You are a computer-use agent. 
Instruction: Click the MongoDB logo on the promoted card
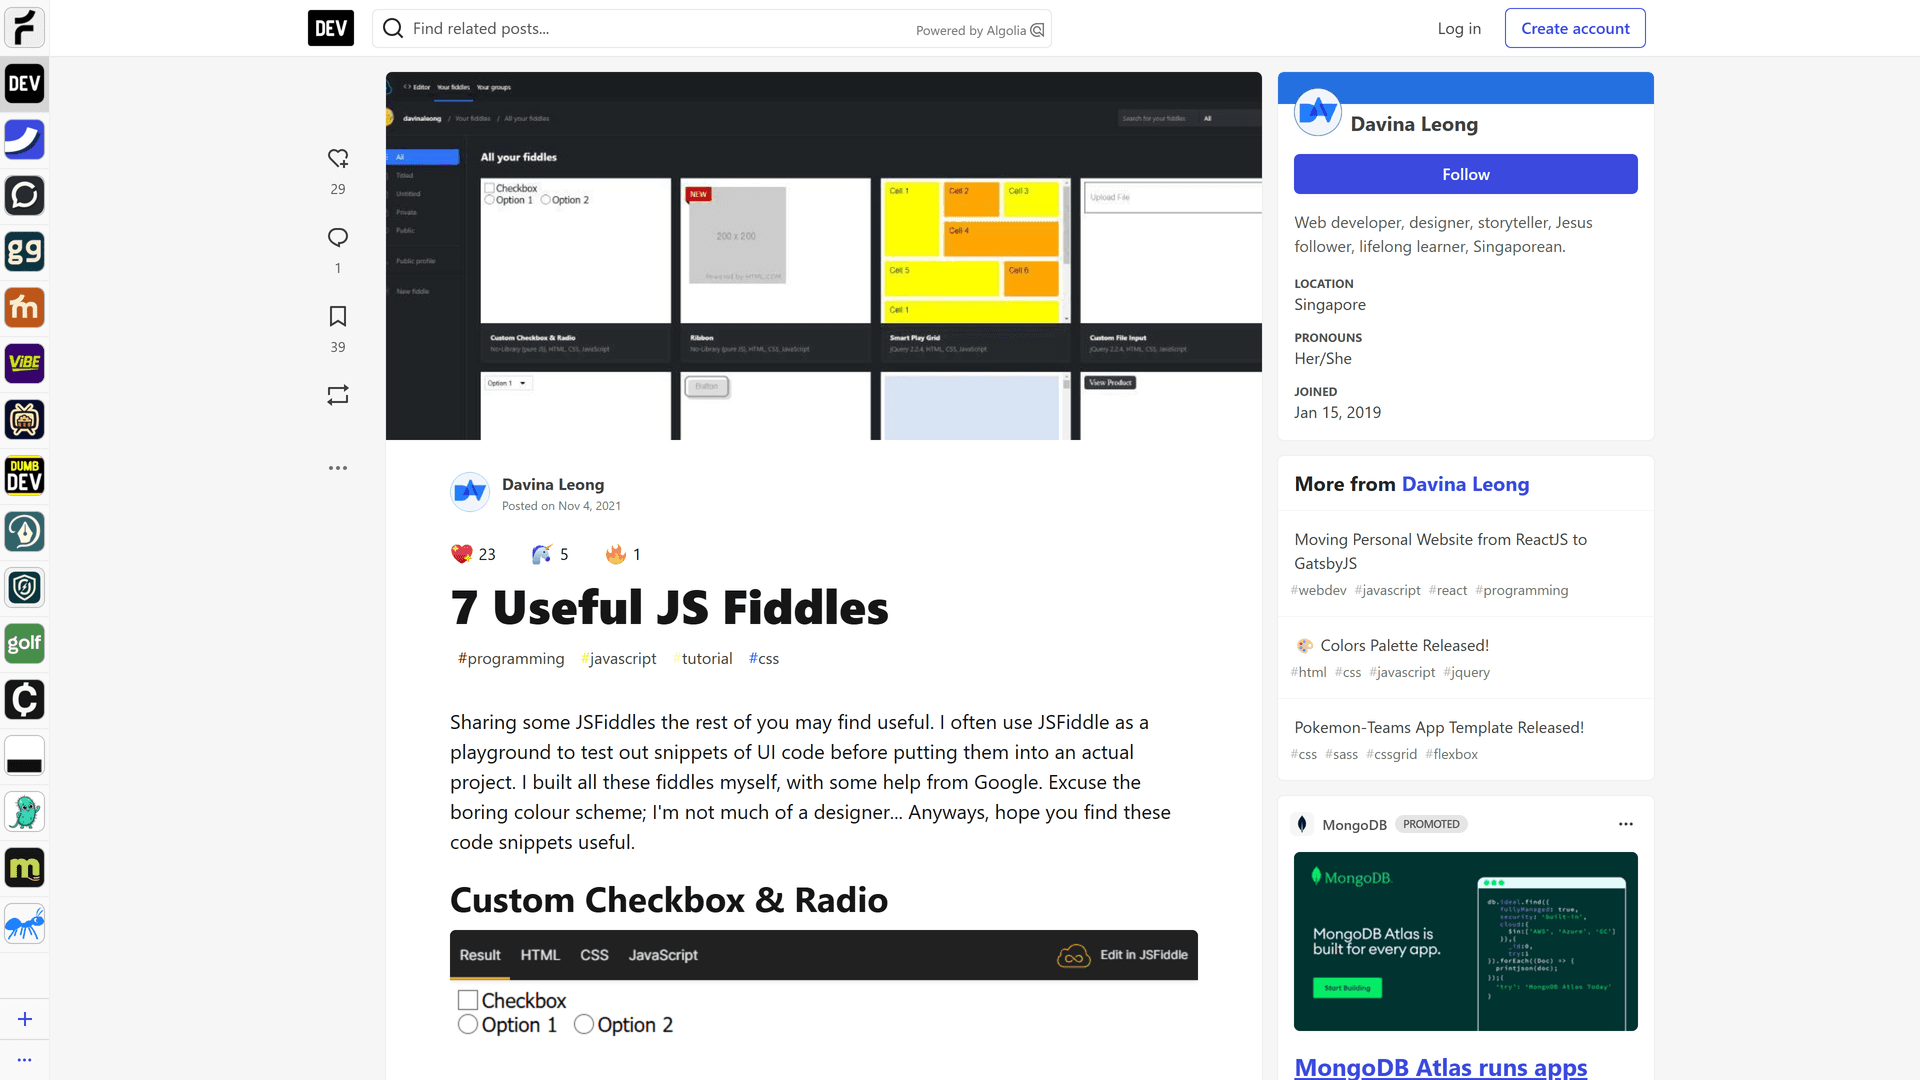pos(1303,824)
